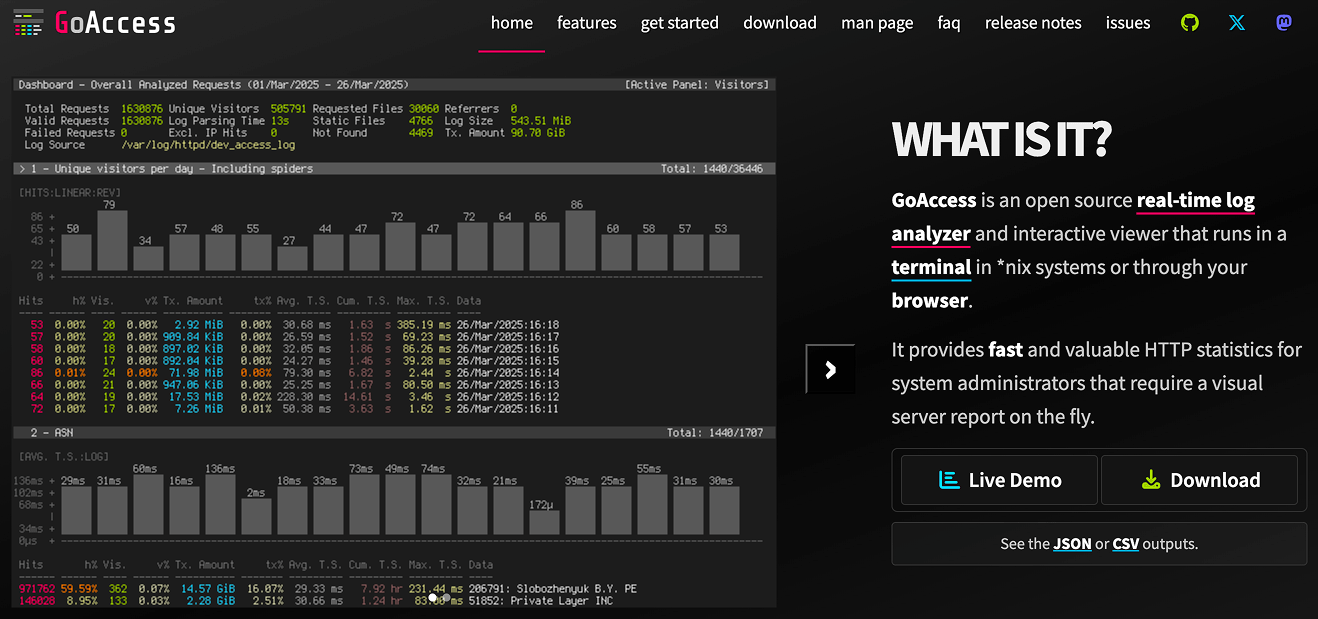Launch the Live Demo button
The height and width of the screenshot is (619, 1318).
[x=999, y=480]
